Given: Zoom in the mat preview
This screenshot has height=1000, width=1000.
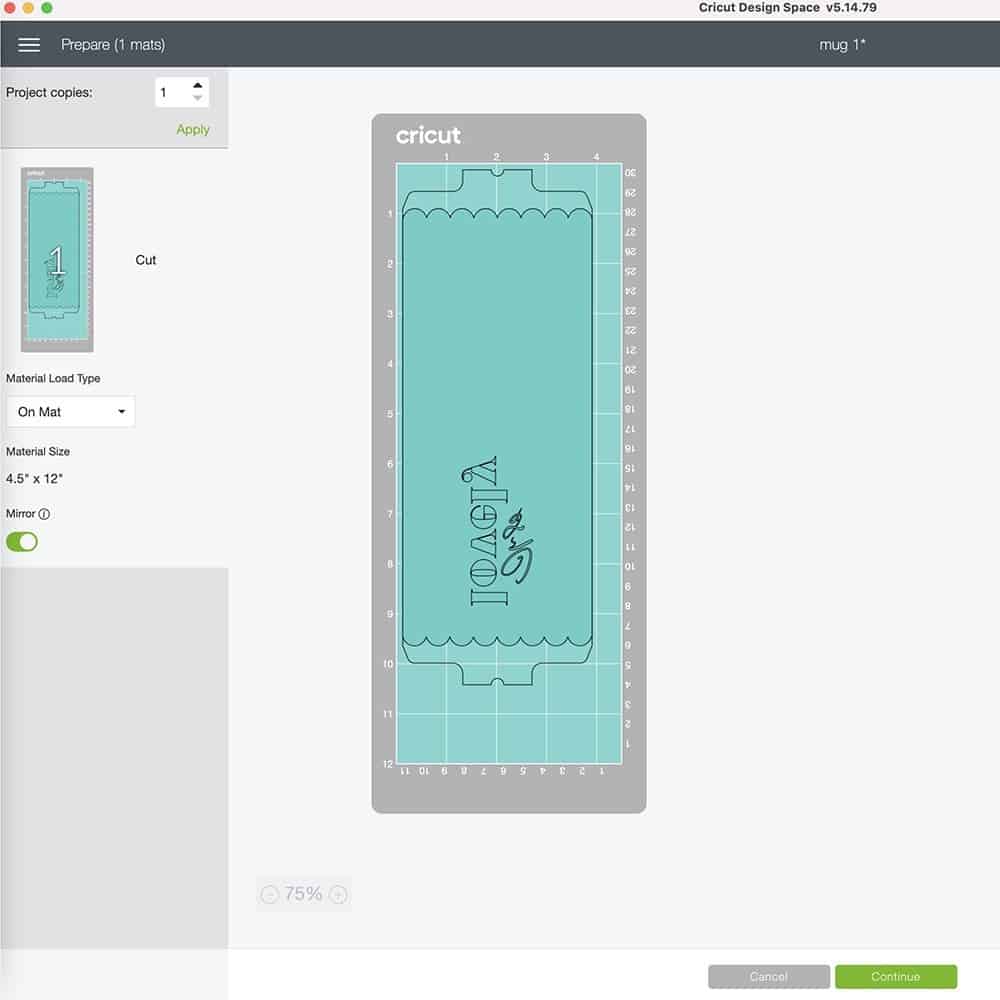Looking at the screenshot, I should pos(339,895).
